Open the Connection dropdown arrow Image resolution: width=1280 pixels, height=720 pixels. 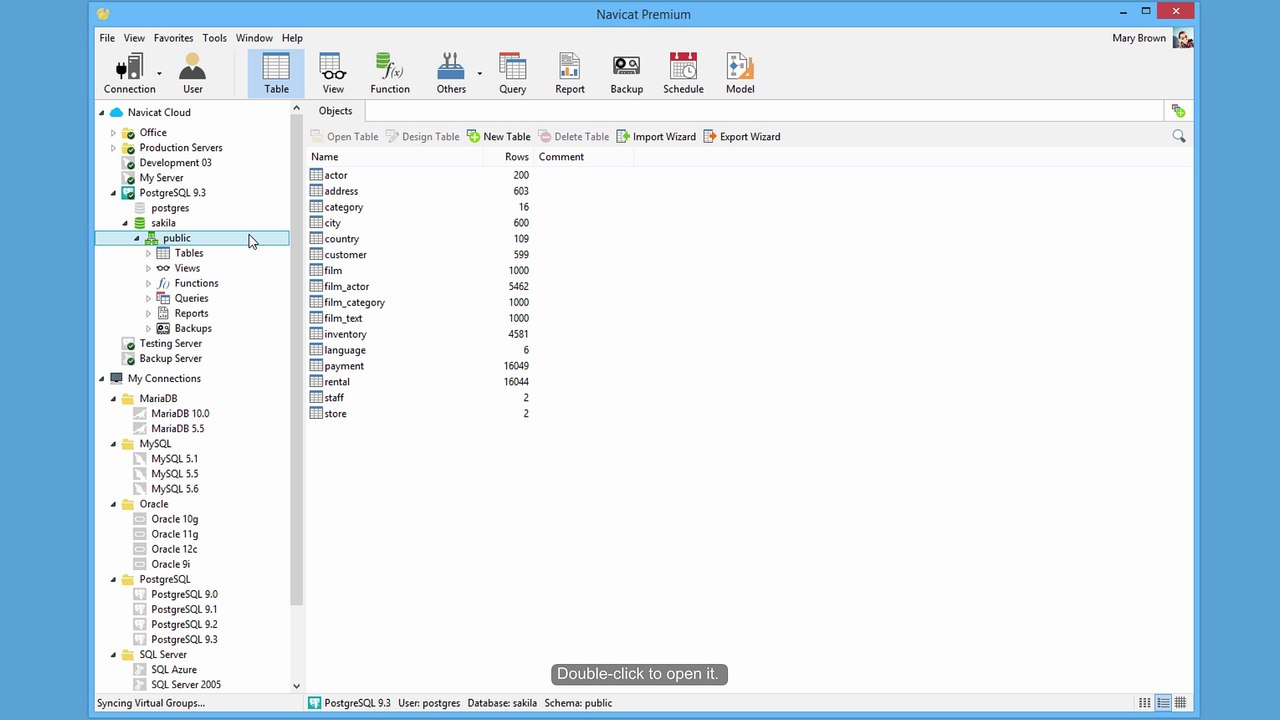159,74
